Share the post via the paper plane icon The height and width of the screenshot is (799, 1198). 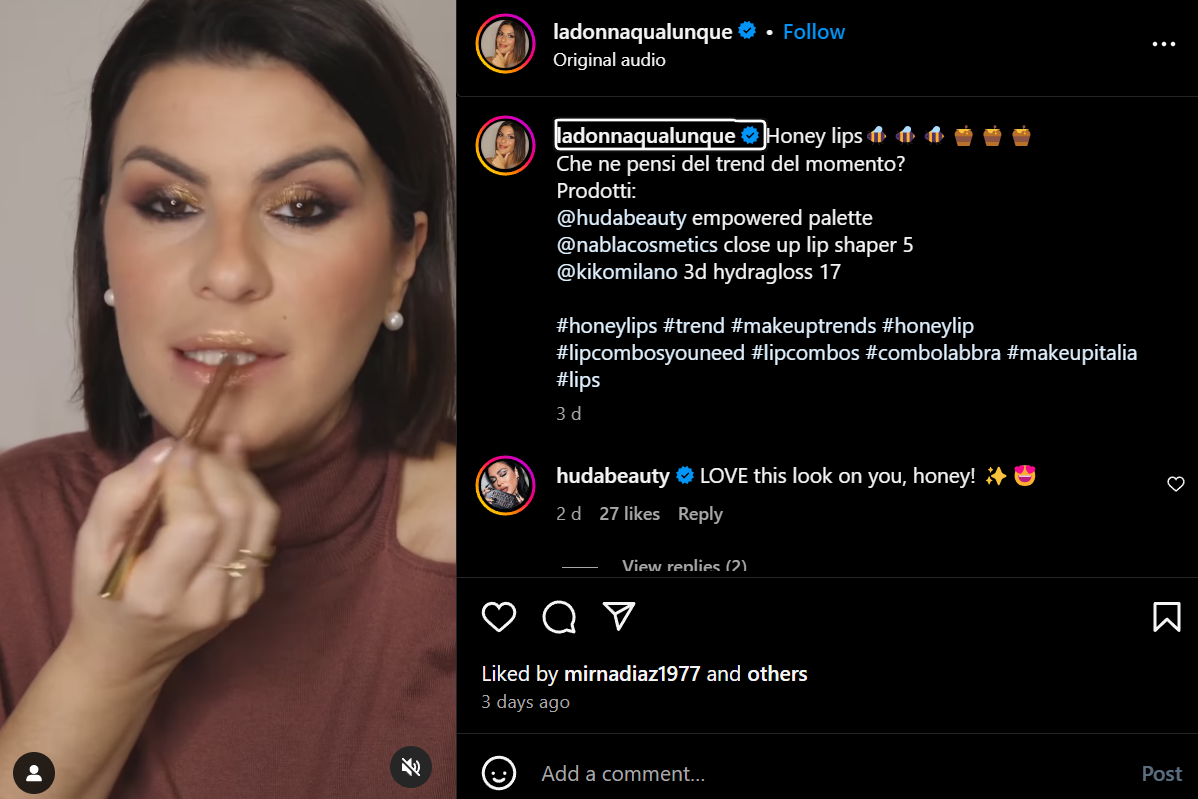(x=620, y=617)
